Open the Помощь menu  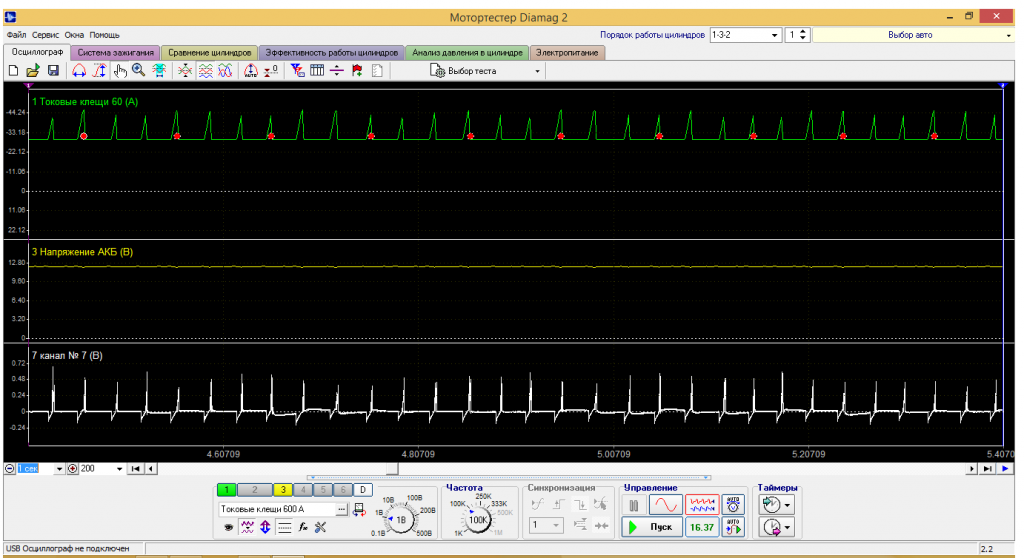(x=104, y=35)
